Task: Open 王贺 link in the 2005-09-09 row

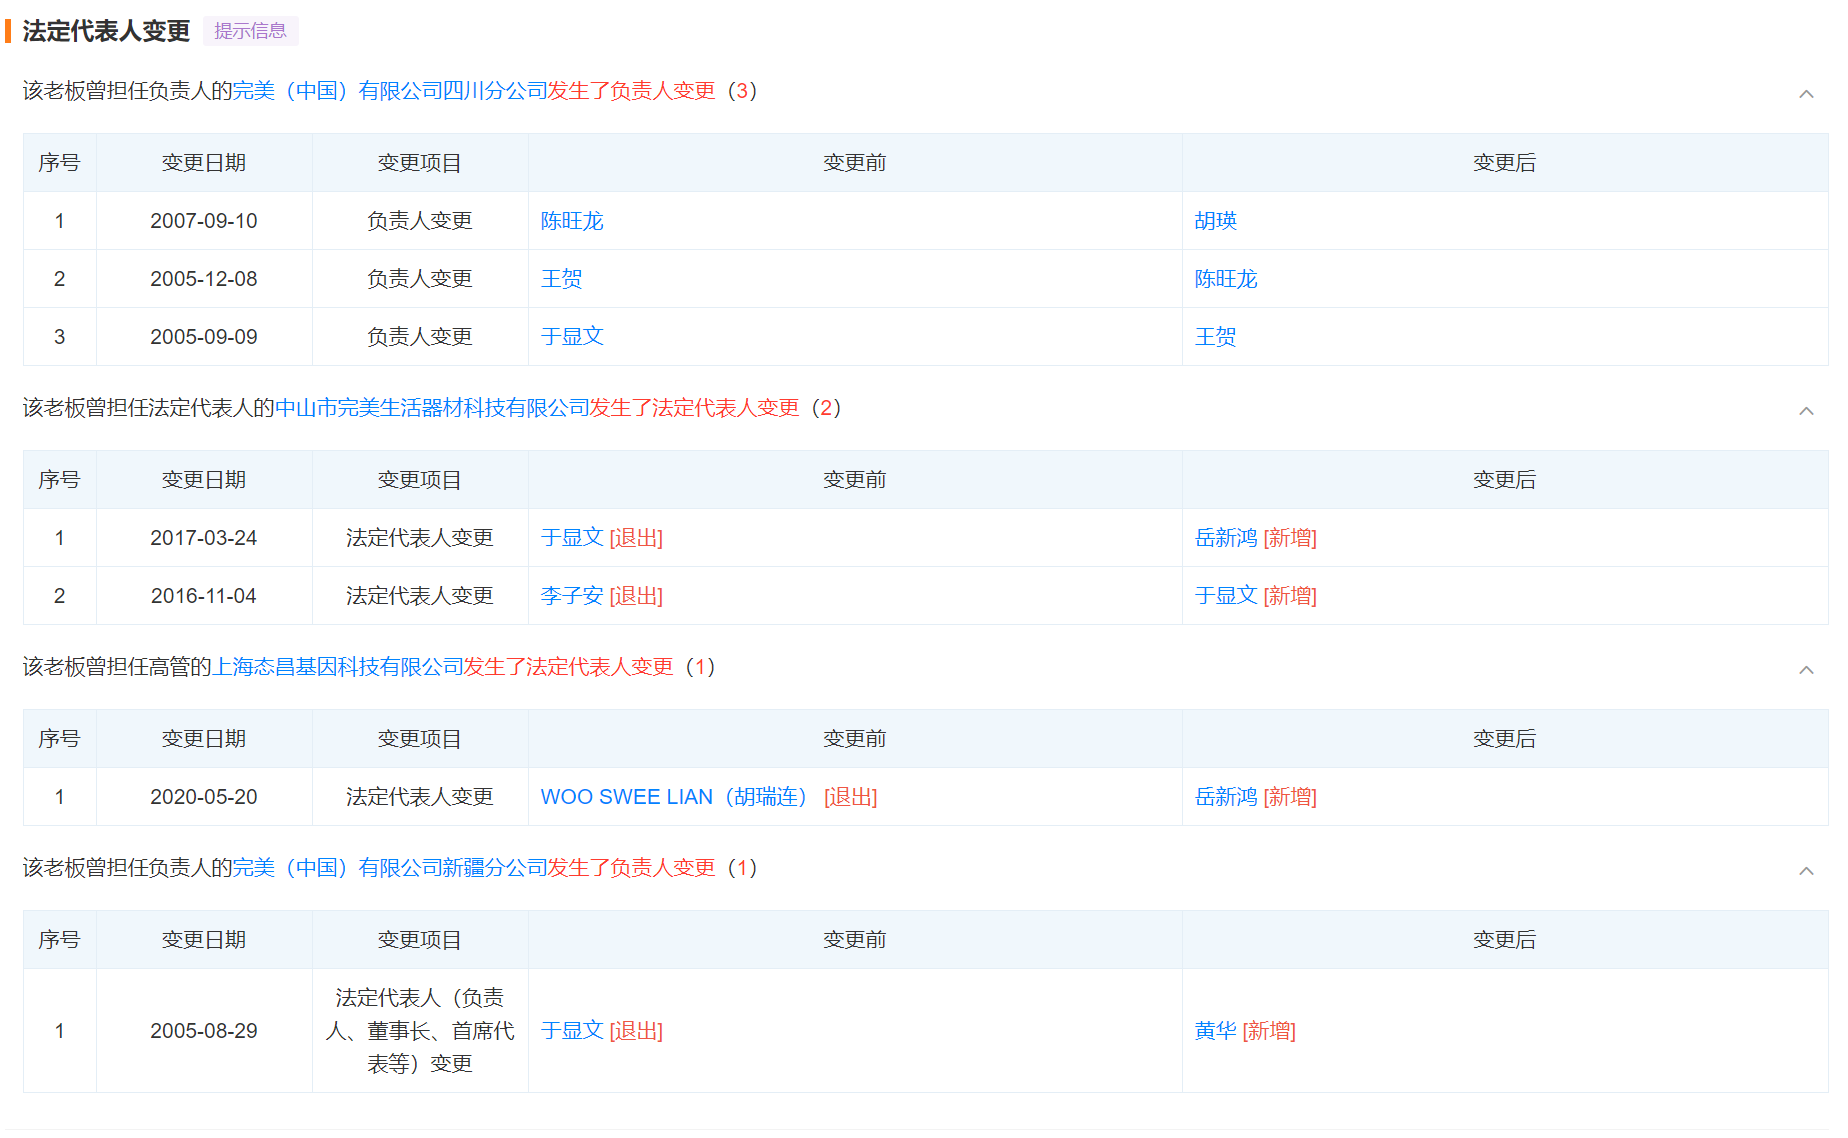Action: click(1216, 337)
